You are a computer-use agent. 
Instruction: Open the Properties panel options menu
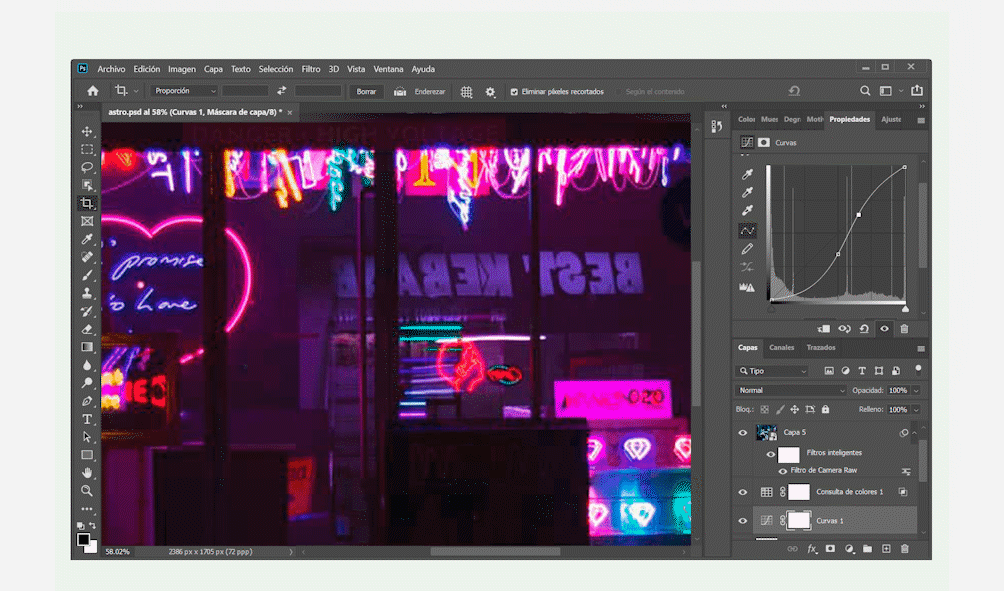921,120
